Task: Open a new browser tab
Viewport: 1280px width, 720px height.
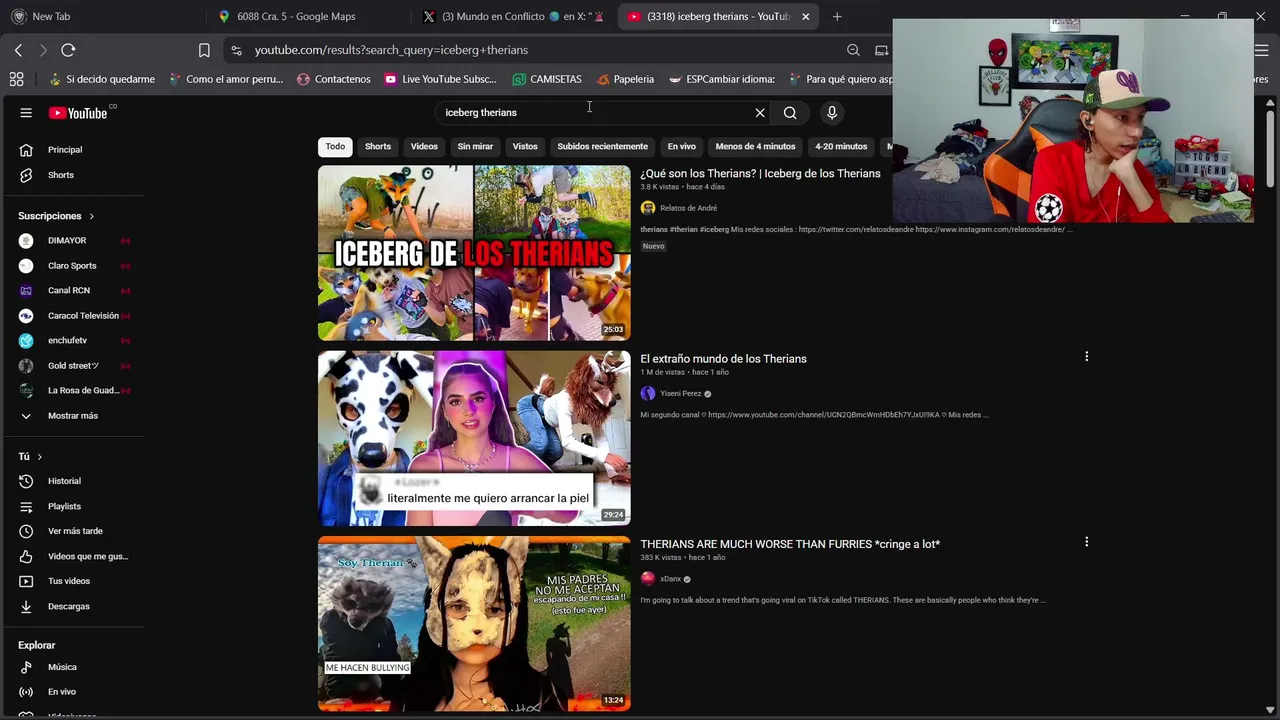Action: coord(837,16)
